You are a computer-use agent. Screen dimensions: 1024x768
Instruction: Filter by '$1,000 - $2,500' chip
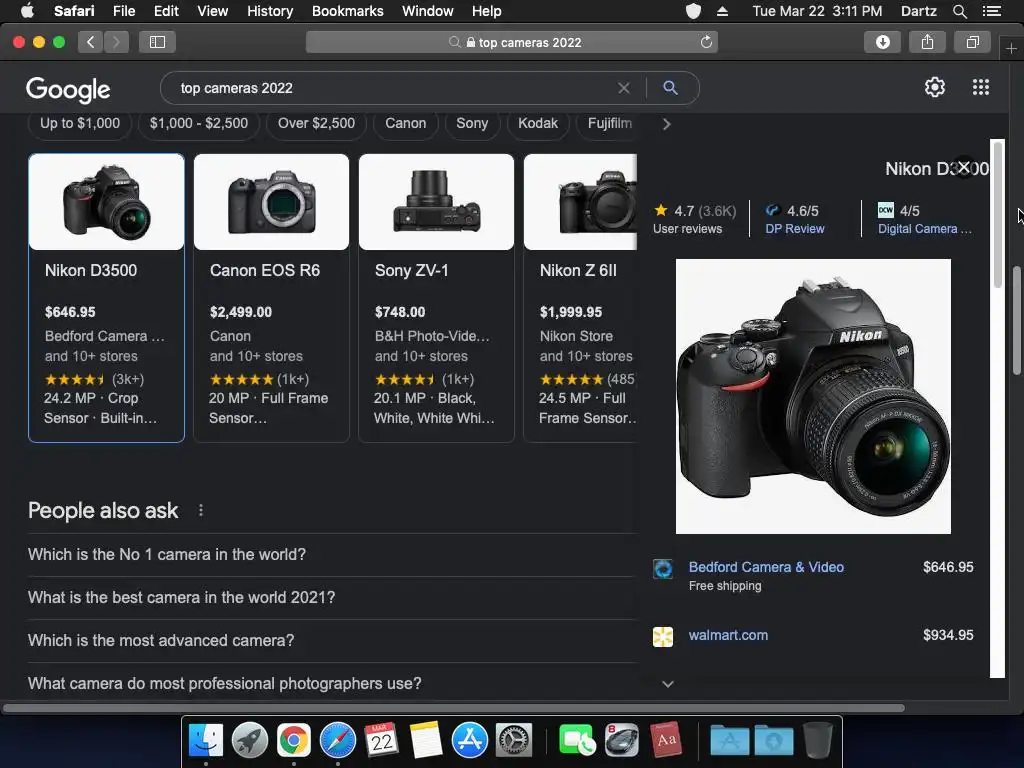tap(199, 123)
